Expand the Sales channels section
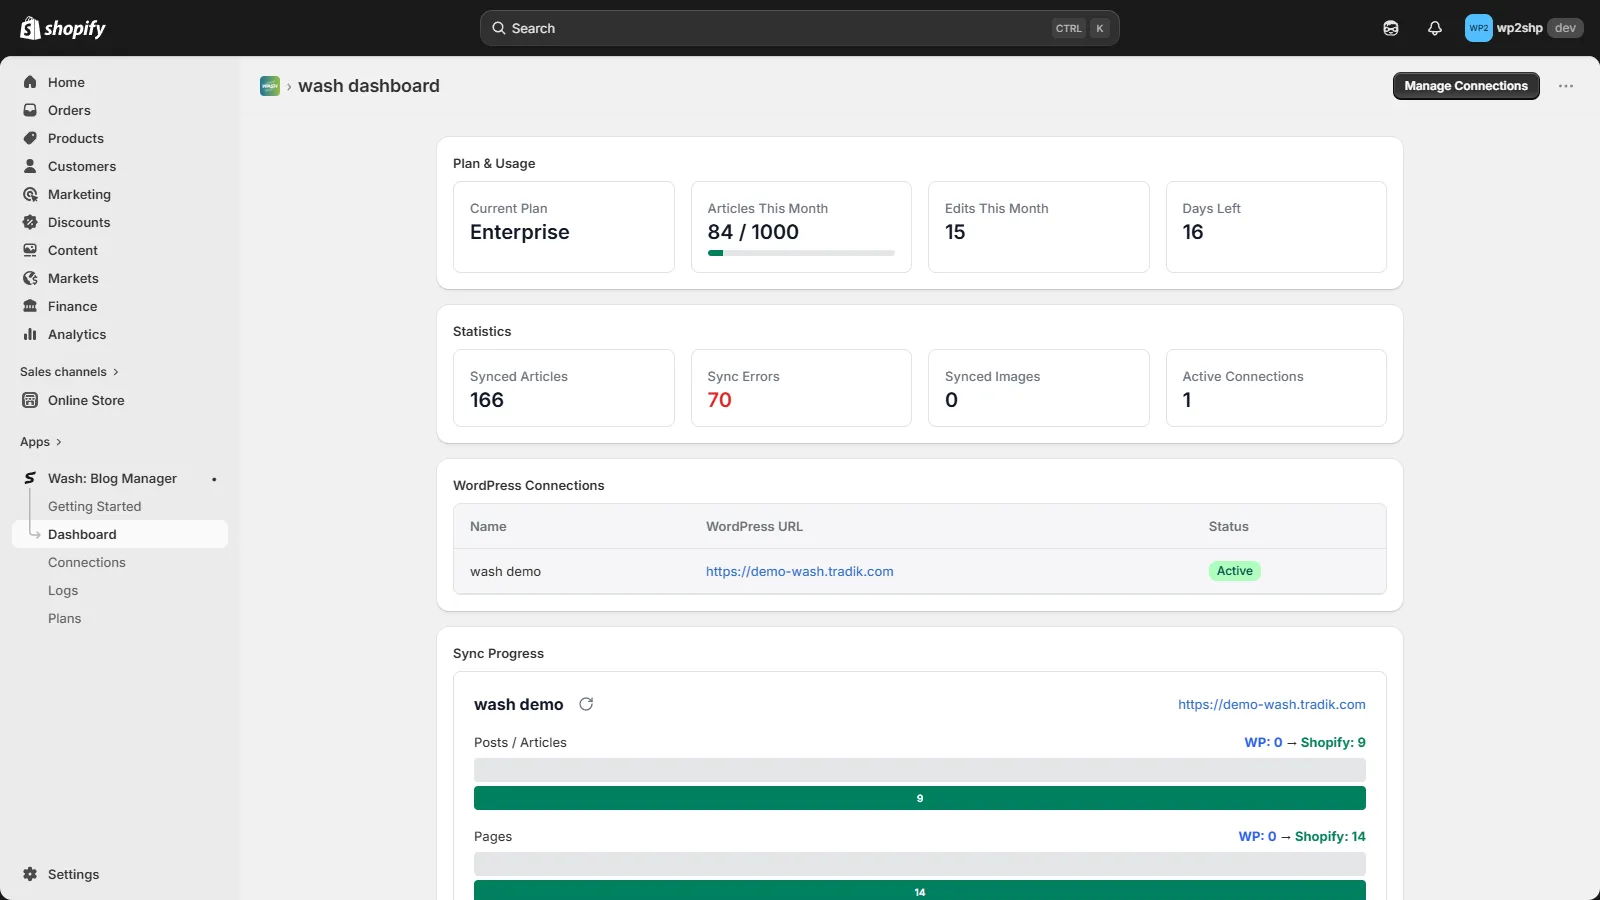 click(69, 372)
